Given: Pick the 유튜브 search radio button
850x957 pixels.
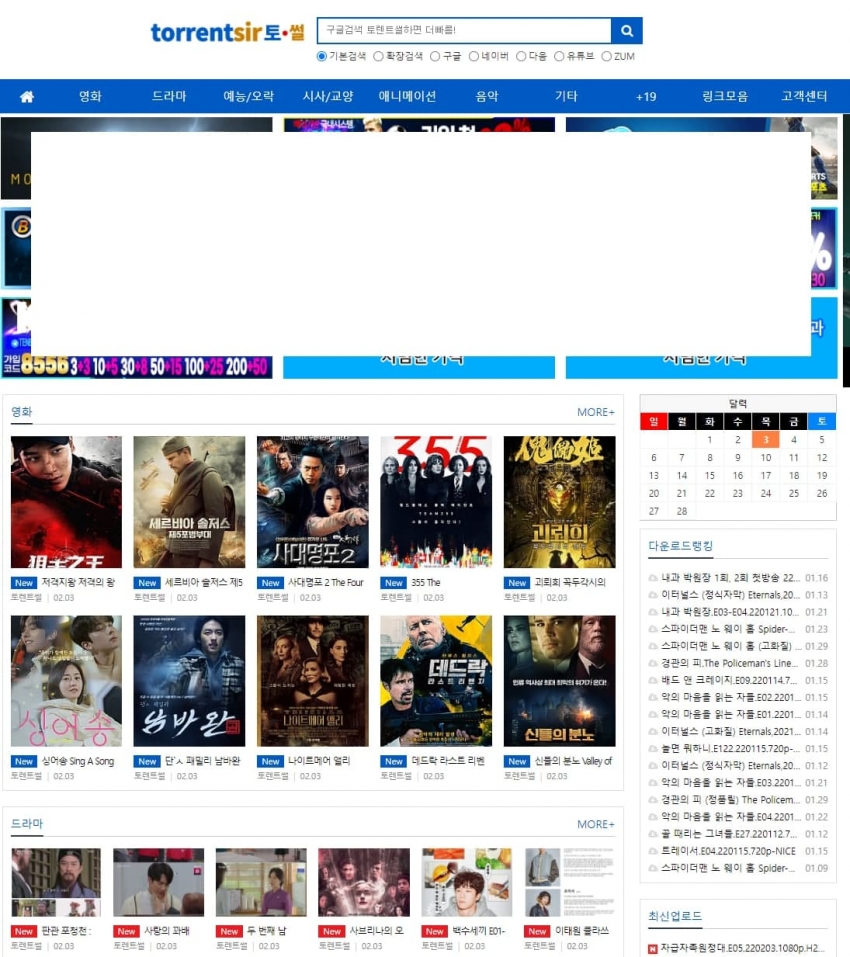Looking at the screenshot, I should point(559,56).
